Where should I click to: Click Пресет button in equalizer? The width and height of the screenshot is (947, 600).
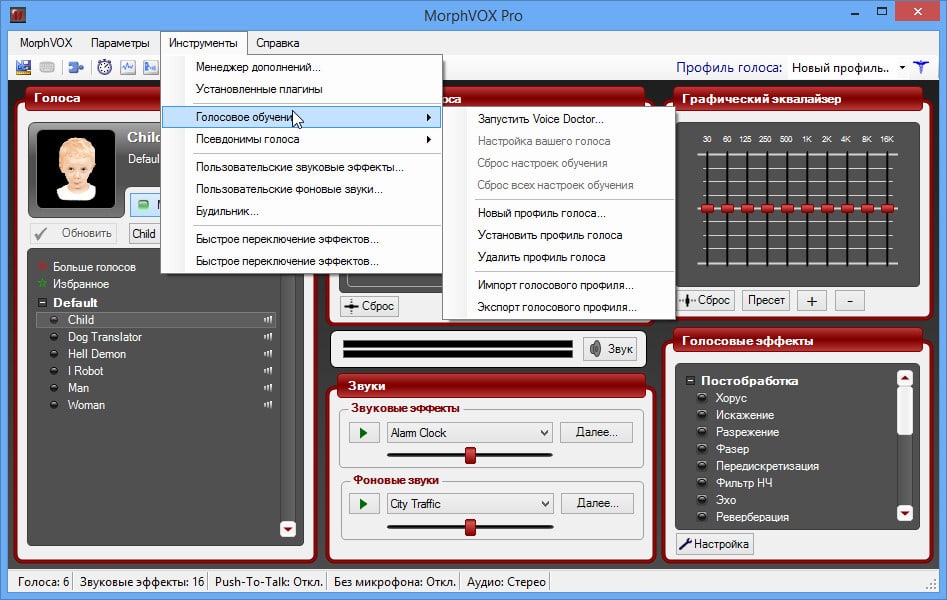(766, 300)
